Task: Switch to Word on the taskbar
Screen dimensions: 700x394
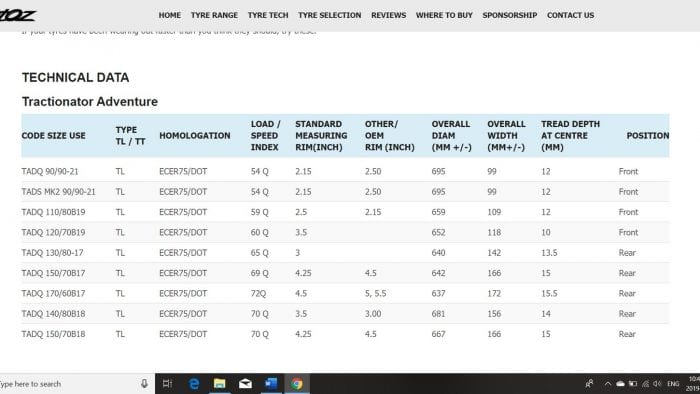Action: pos(271,384)
